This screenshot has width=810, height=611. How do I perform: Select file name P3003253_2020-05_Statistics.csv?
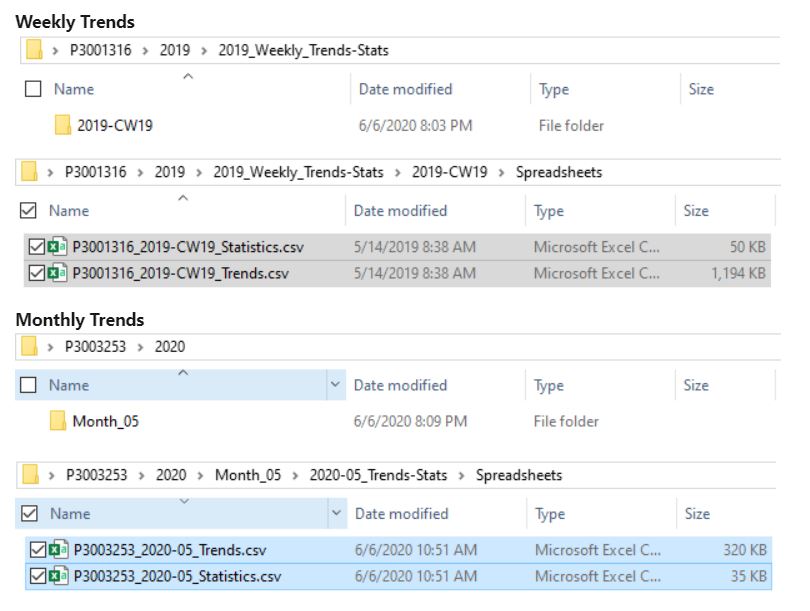pos(177,576)
